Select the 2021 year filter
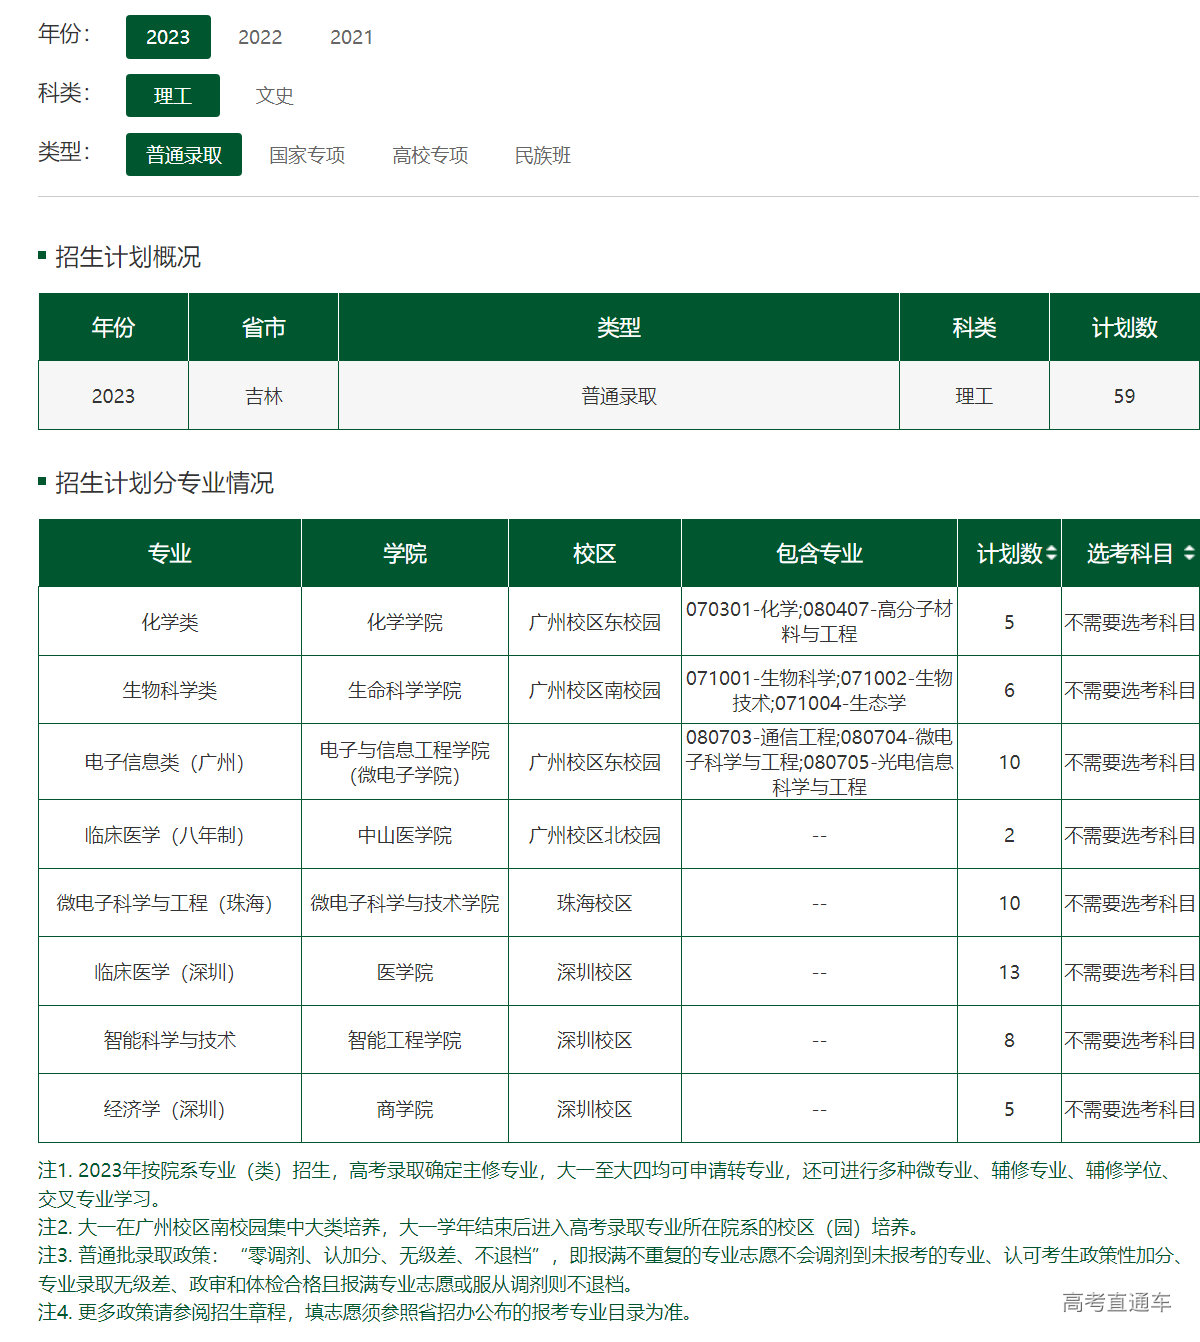 pos(352,37)
